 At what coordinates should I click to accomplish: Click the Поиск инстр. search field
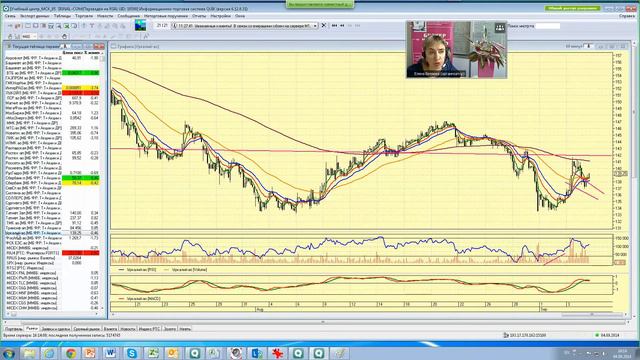pyautogui.click(x=547, y=26)
